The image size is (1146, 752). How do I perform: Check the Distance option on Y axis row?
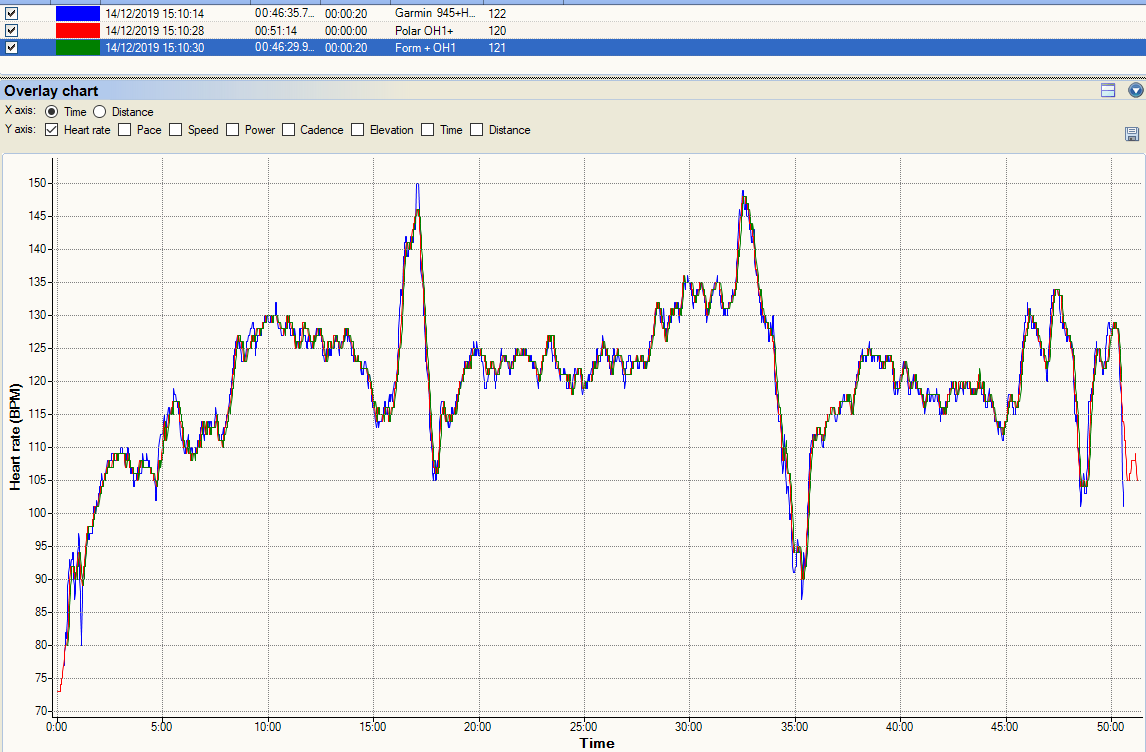coord(477,130)
